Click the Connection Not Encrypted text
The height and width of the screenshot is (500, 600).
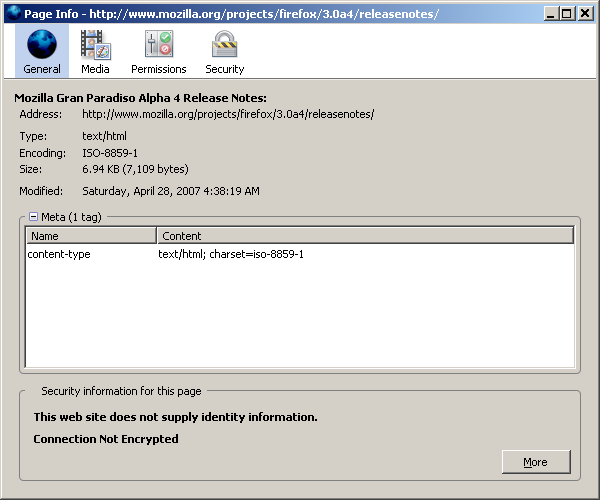tap(106, 439)
